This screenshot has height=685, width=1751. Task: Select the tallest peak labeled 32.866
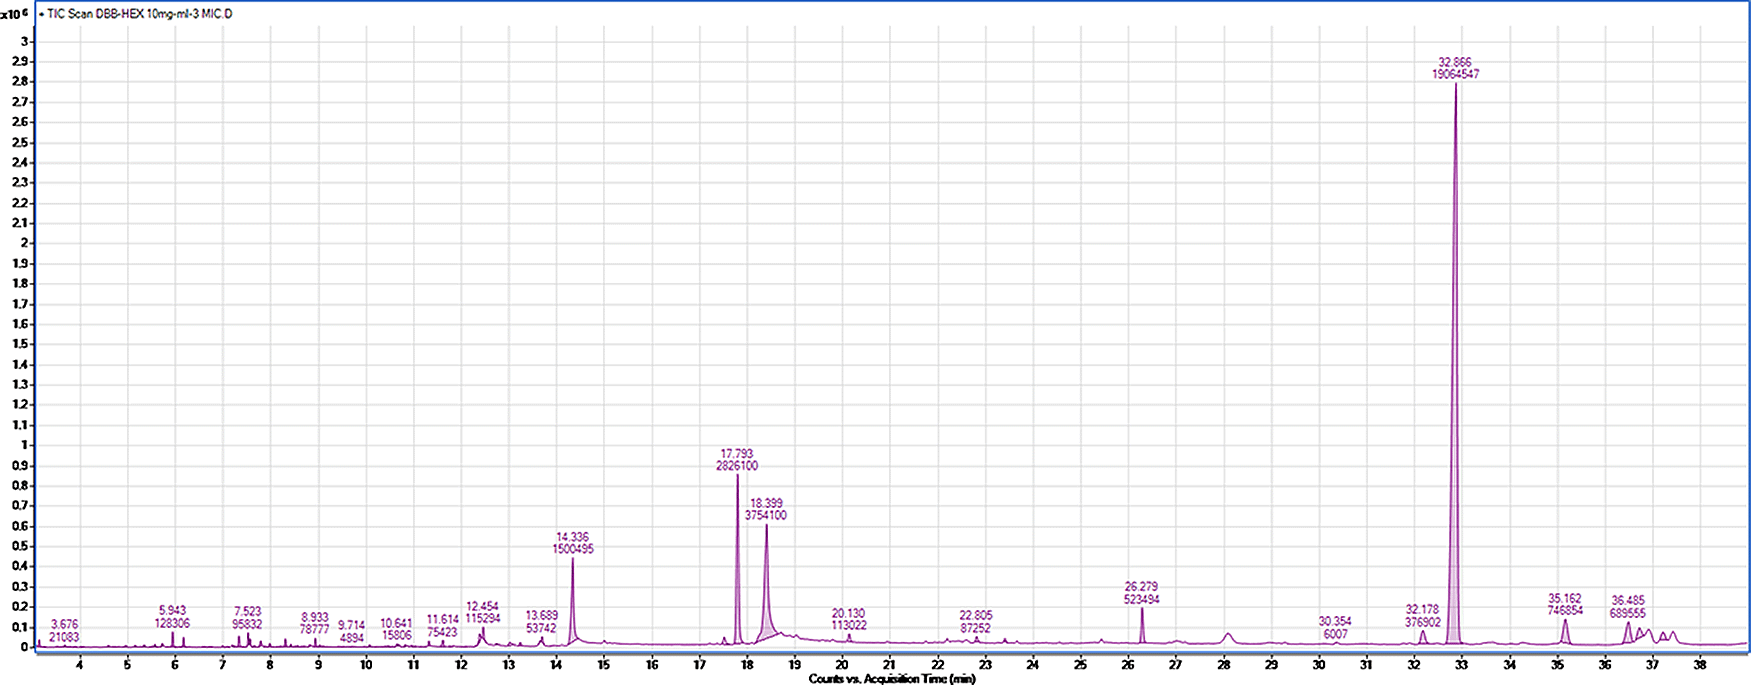tap(1455, 300)
